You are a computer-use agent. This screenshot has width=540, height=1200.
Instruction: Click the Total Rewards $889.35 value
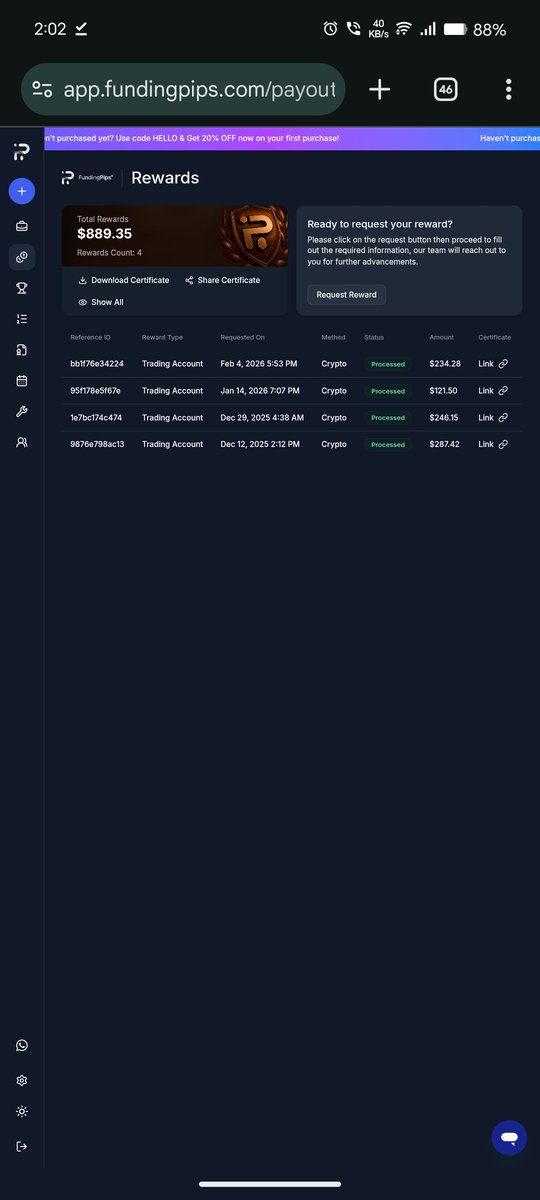click(104, 234)
